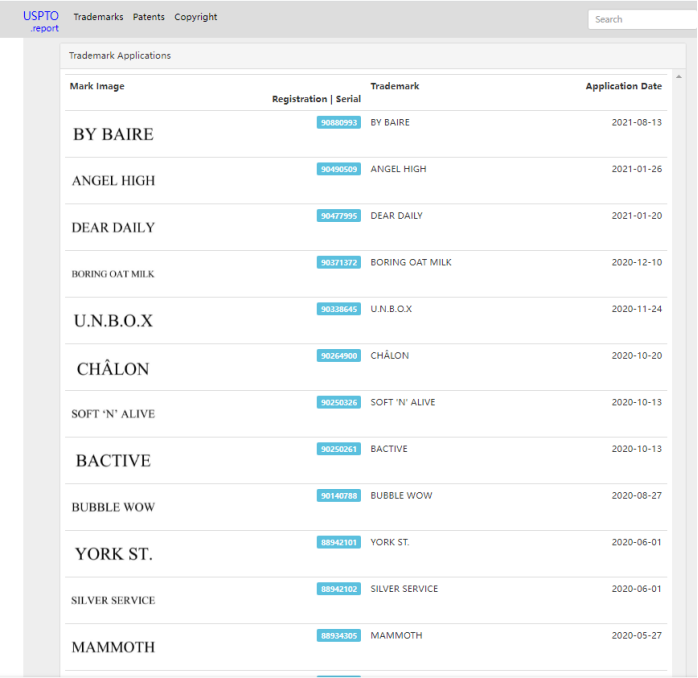Open the Trademarks menu item

click(98, 17)
